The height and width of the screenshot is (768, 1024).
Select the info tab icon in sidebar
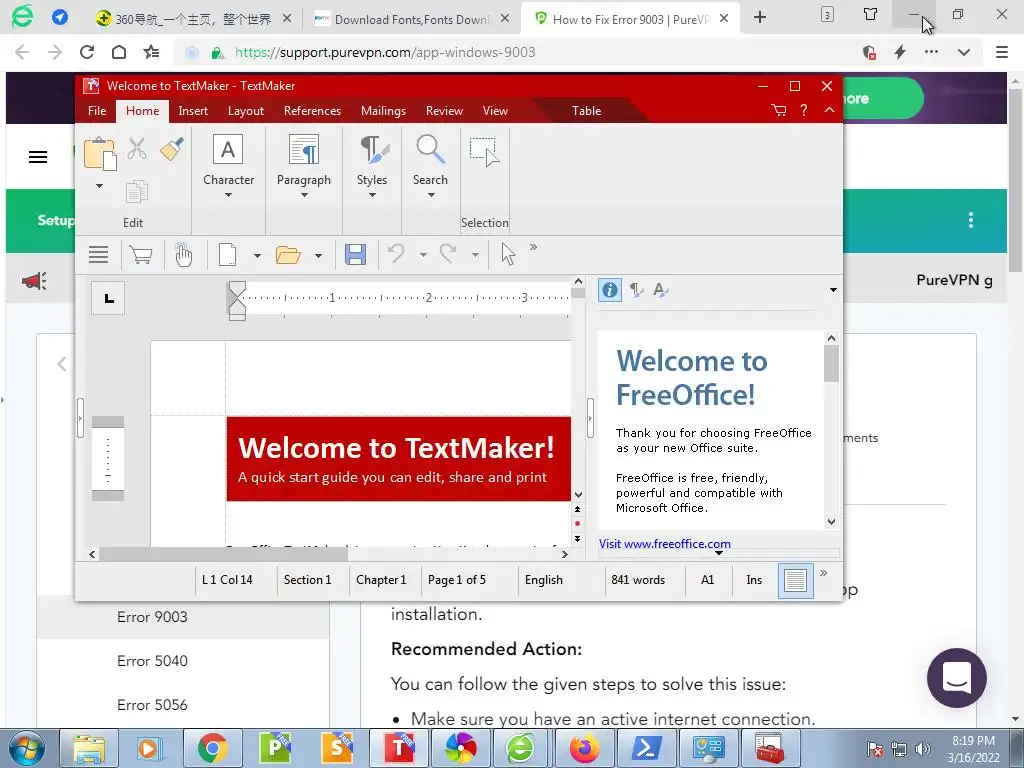point(609,290)
